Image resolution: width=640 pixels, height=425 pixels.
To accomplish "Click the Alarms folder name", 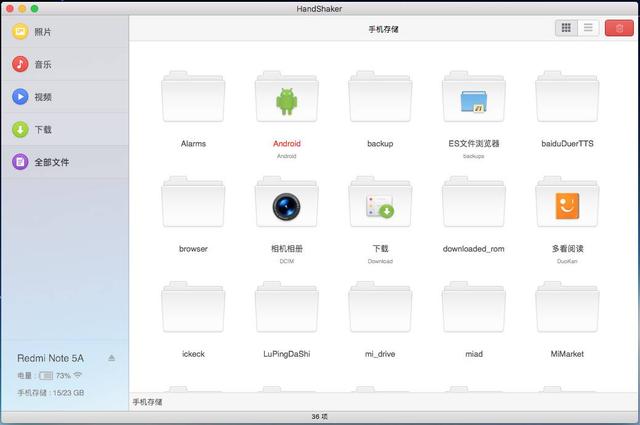I will click(x=193, y=144).
